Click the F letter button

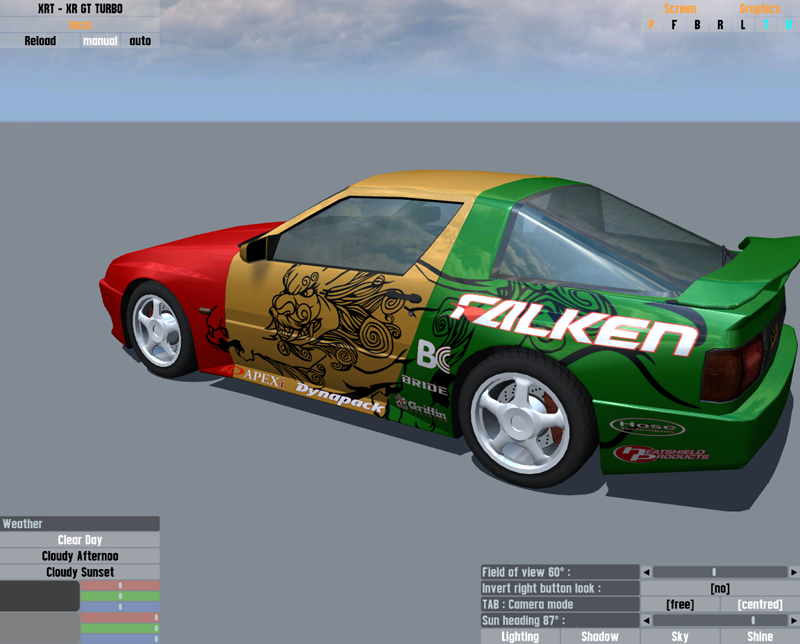coord(674,24)
